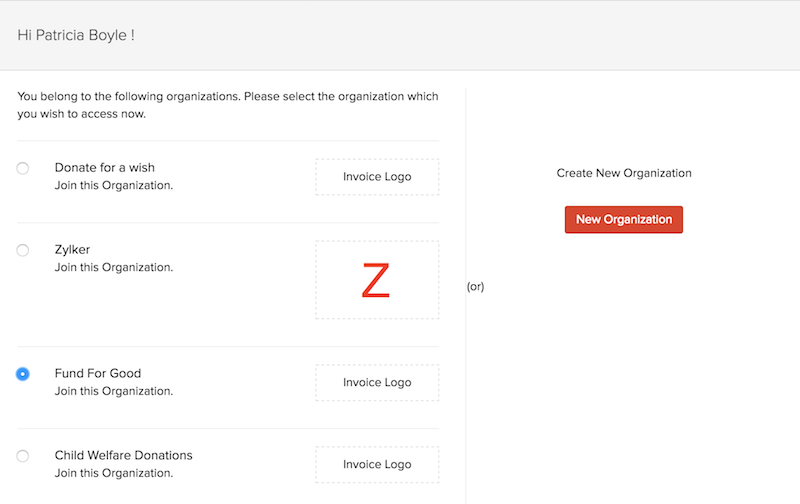Choose the Child Welfare Donations radio button

tap(23, 456)
